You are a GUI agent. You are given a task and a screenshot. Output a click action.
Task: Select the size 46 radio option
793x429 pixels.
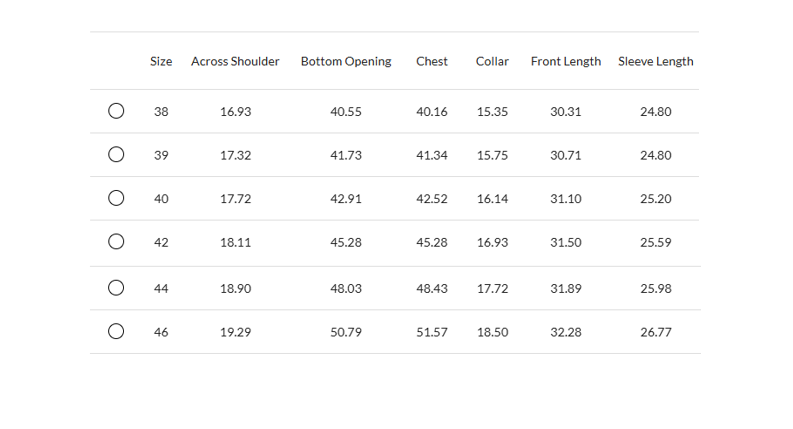point(116,331)
